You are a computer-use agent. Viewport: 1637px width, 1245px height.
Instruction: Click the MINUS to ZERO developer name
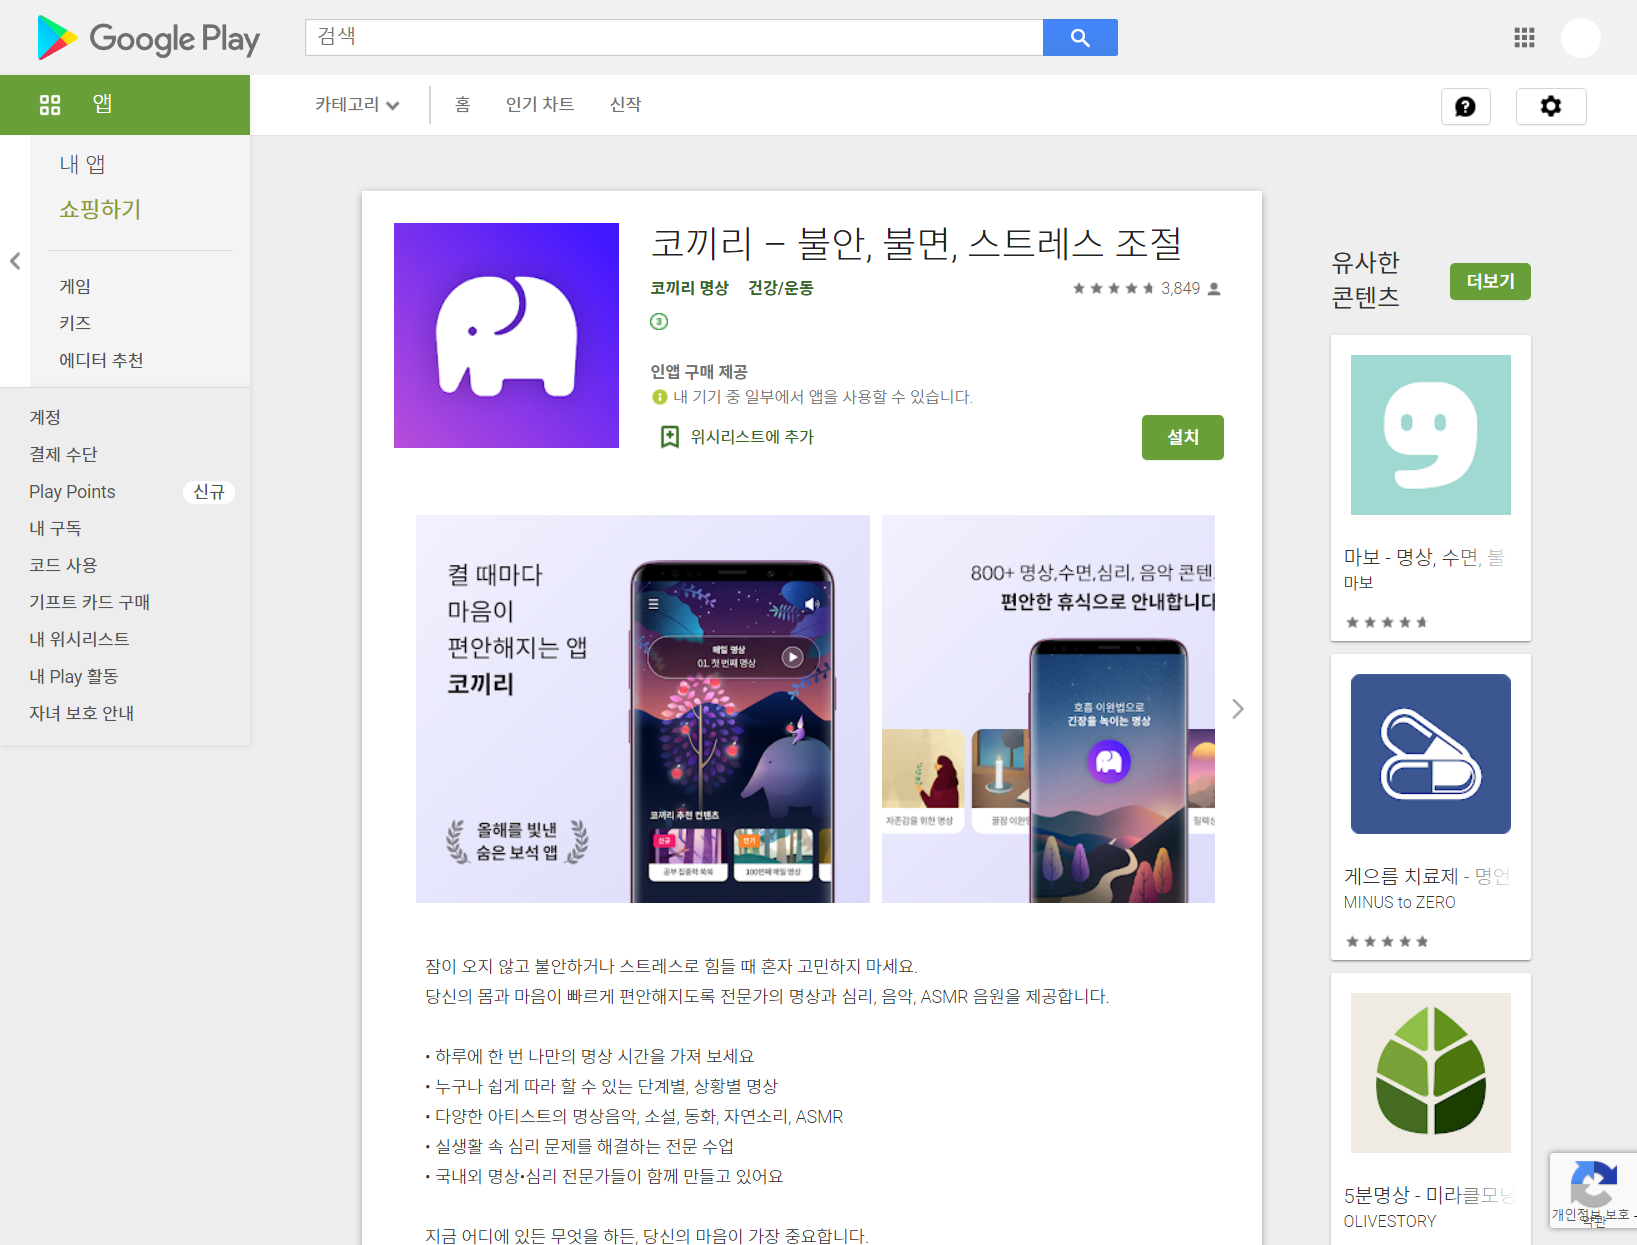point(1399,902)
